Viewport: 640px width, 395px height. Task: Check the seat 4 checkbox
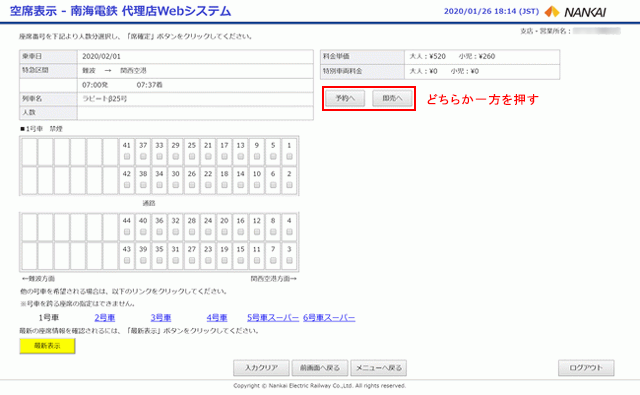coord(289,232)
